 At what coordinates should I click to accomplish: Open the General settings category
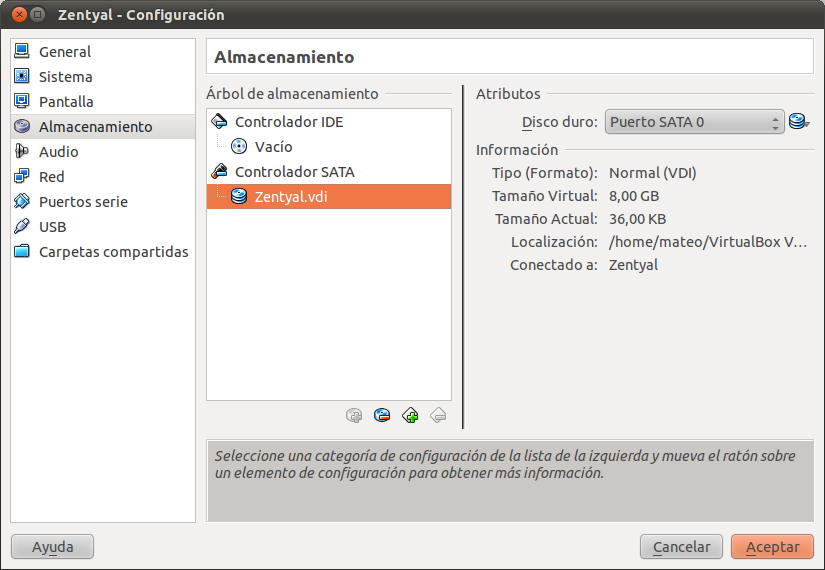(x=103, y=52)
